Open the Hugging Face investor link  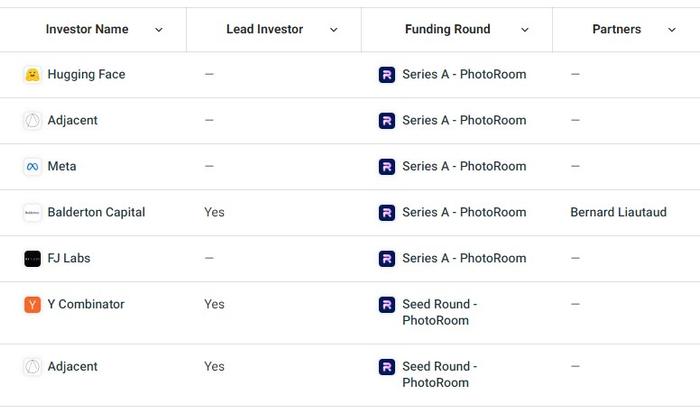(x=86, y=75)
